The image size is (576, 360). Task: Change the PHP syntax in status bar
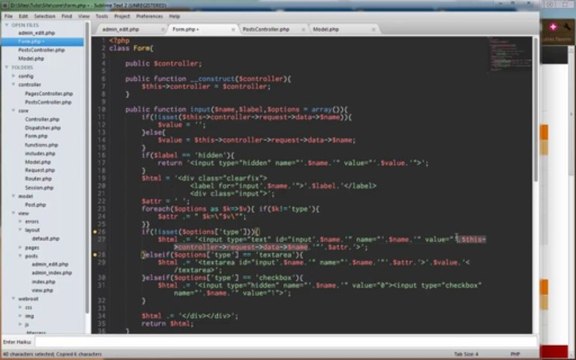coord(515,354)
